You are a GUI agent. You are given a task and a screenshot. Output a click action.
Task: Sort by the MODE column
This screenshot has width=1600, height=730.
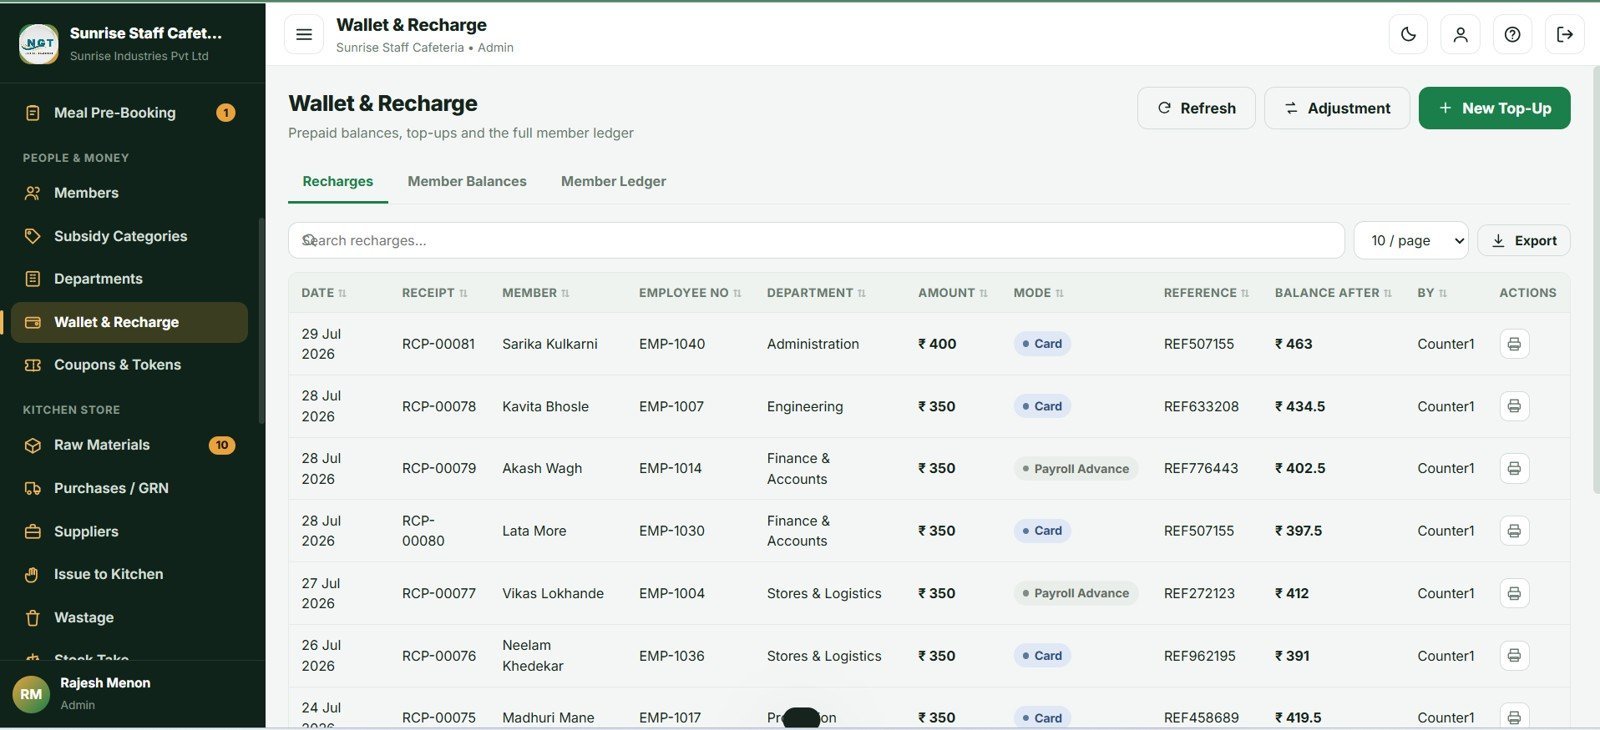(x=1039, y=293)
